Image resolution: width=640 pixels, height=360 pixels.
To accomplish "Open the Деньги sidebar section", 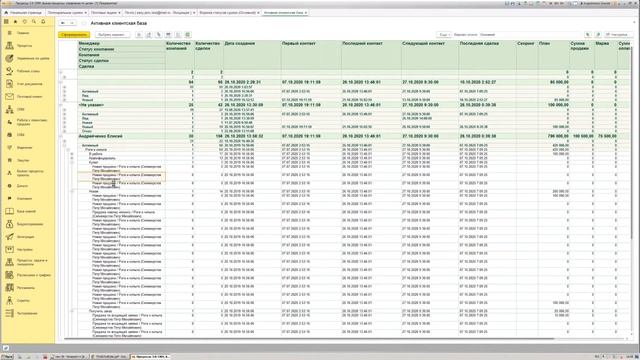I will click(27, 186).
